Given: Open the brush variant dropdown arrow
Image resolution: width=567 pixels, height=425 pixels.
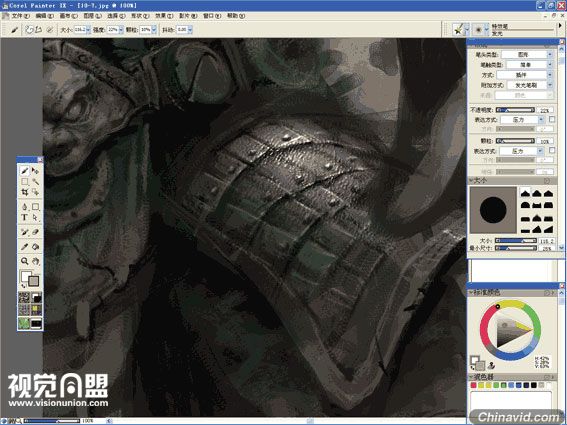Looking at the screenshot, I should [486, 30].
